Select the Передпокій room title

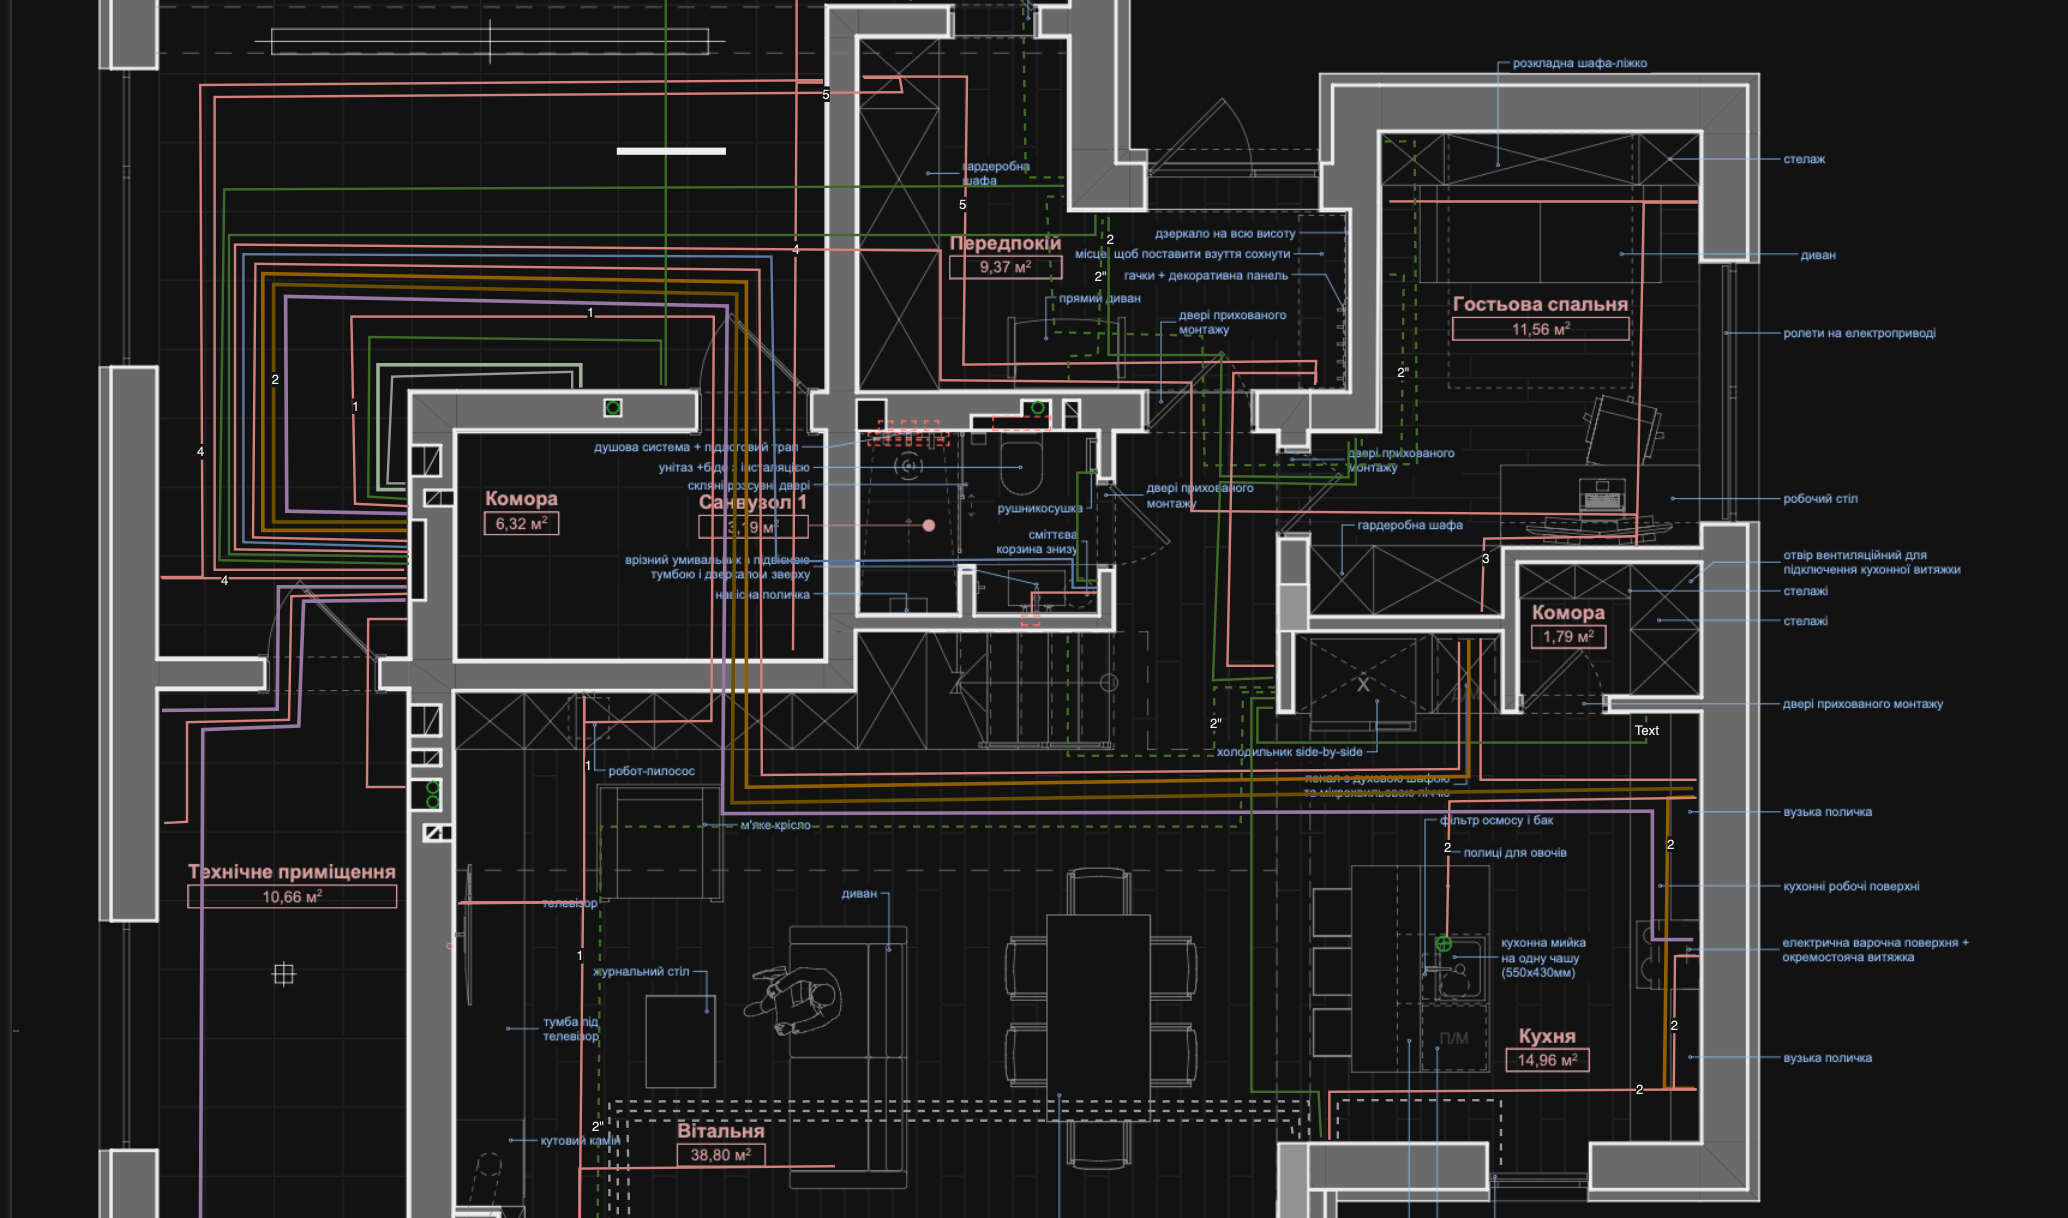click(1005, 243)
